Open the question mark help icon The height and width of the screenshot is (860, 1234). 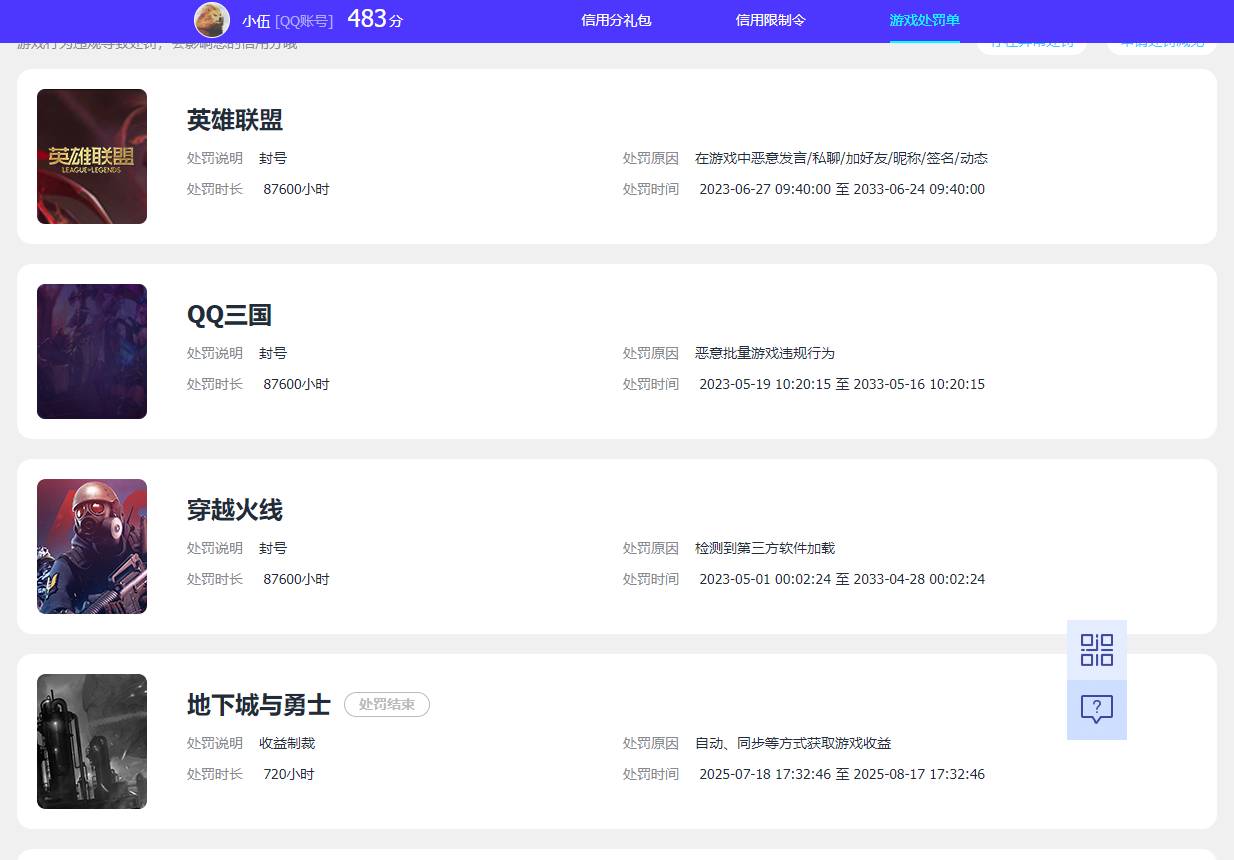tap(1096, 710)
